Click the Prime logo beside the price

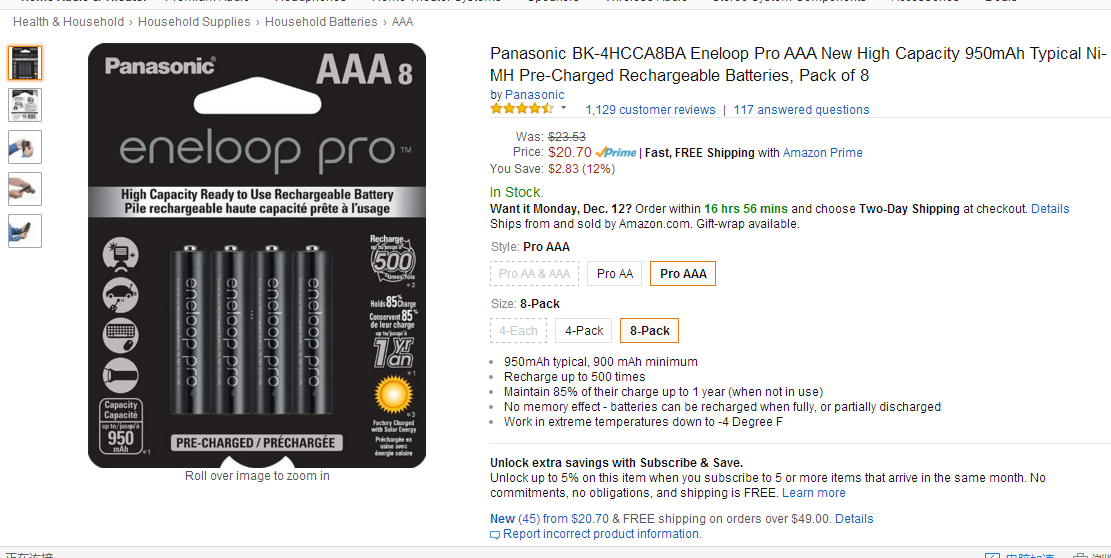point(616,152)
